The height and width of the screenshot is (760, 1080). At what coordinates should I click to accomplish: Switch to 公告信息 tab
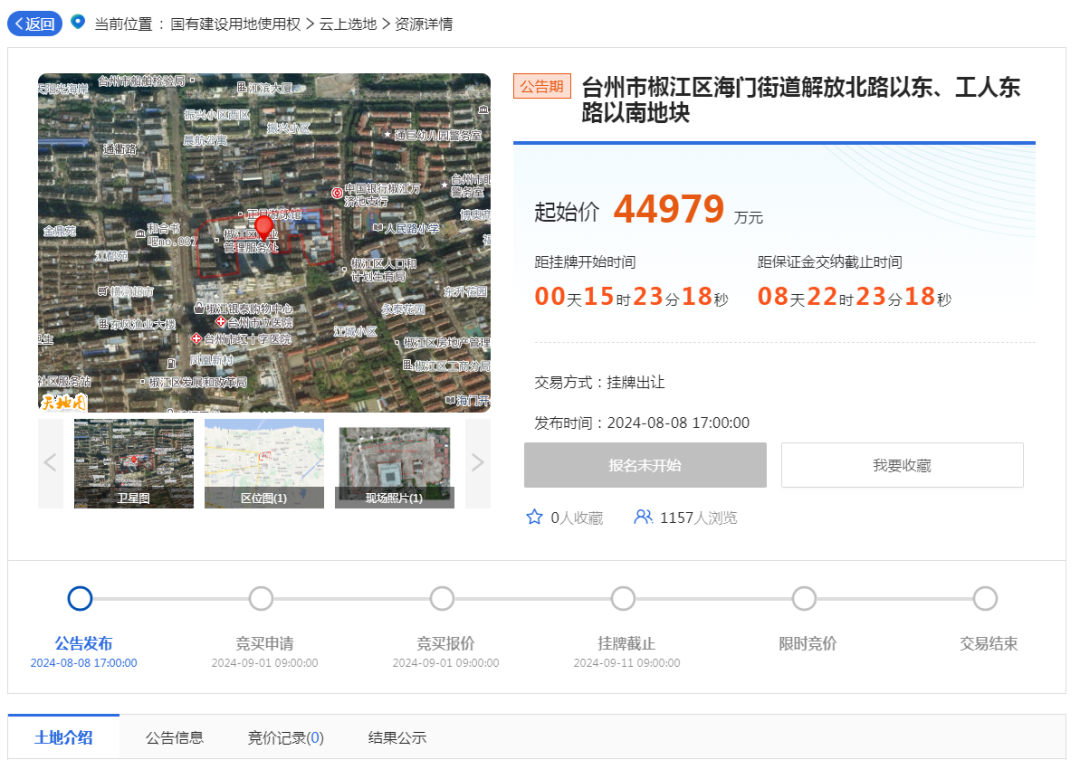174,738
